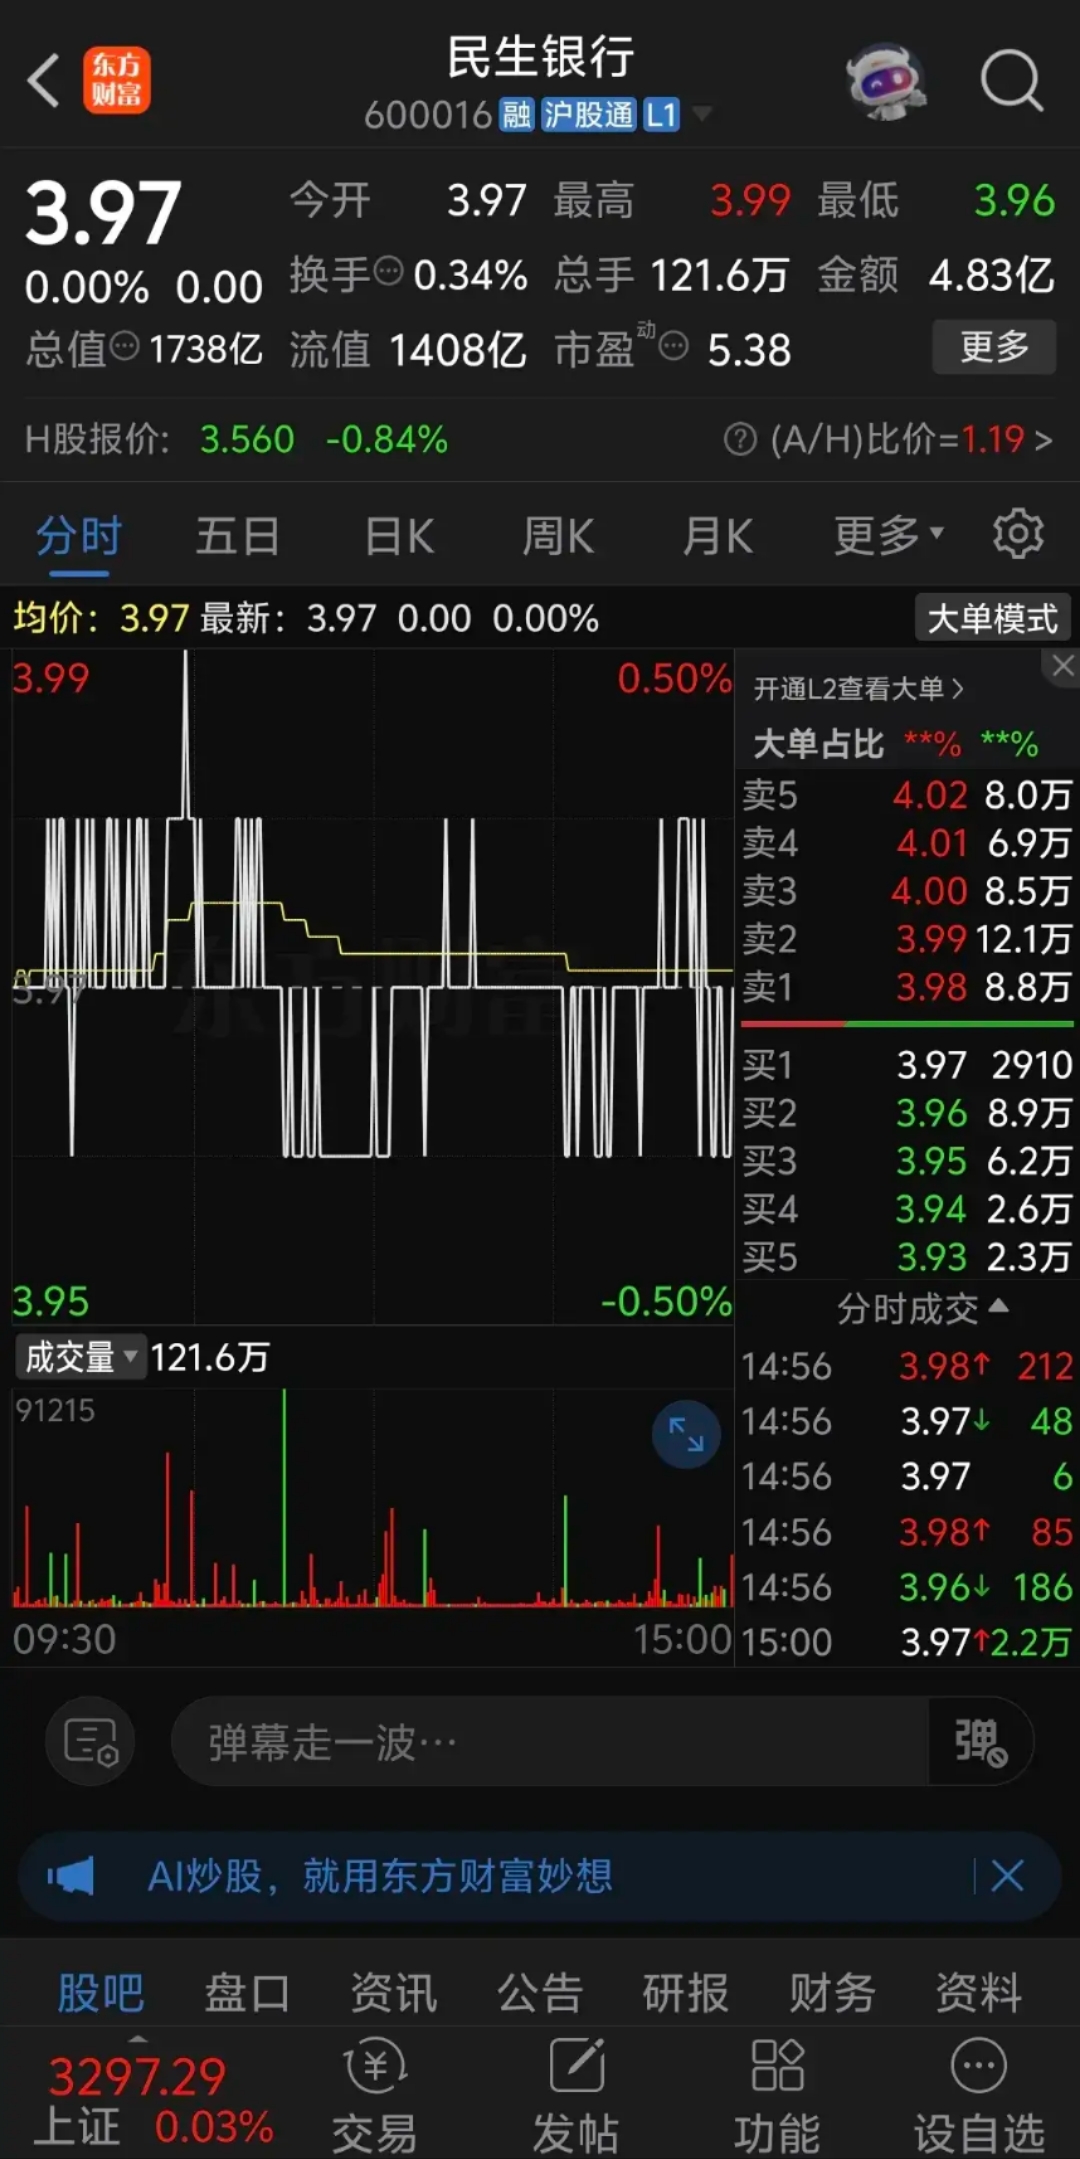Toggle the 弹 bullet-comment switch
Image resolution: width=1080 pixels, height=2159 pixels.
pos(980,1742)
